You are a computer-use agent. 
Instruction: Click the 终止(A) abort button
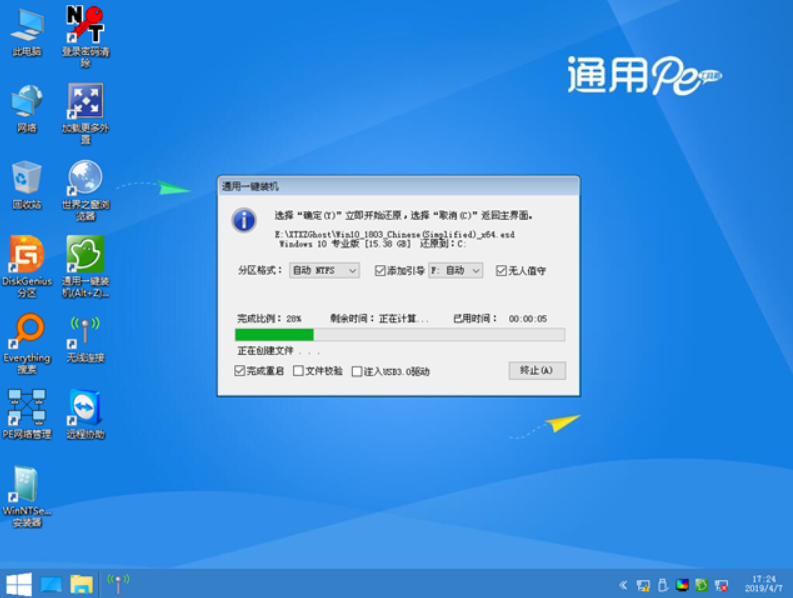click(537, 370)
